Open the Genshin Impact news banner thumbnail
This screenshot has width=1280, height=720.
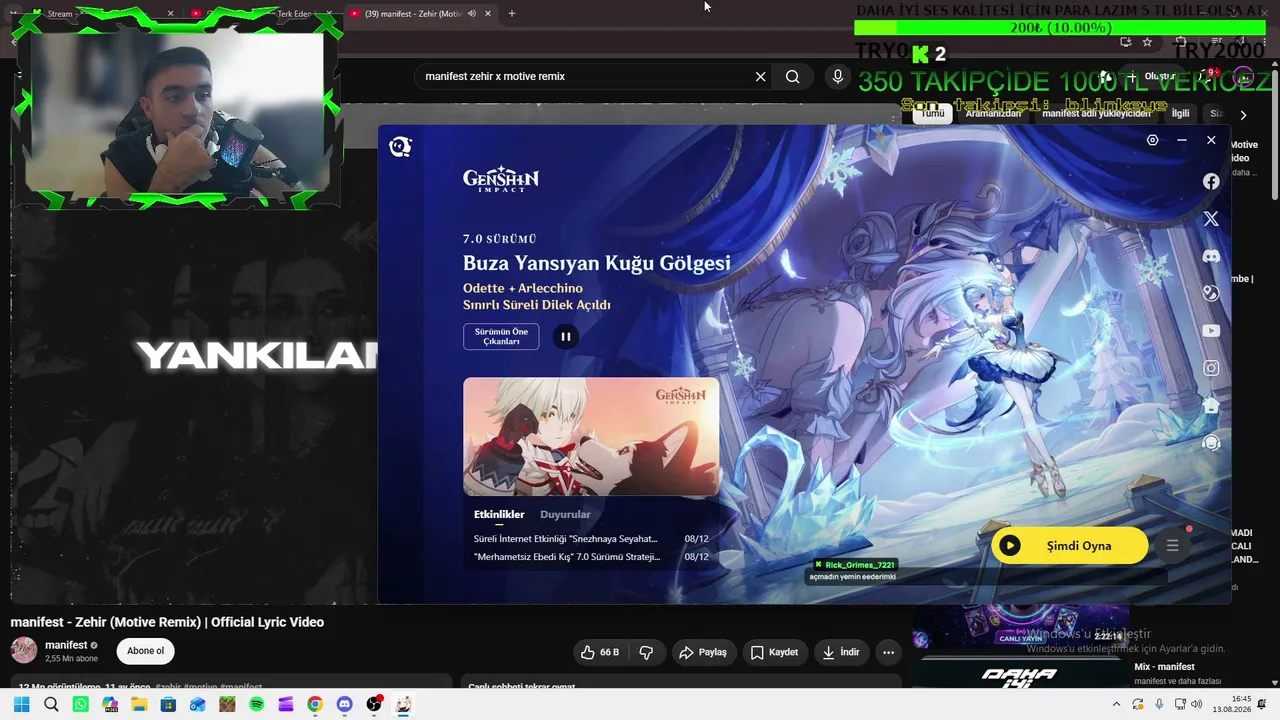(x=591, y=436)
